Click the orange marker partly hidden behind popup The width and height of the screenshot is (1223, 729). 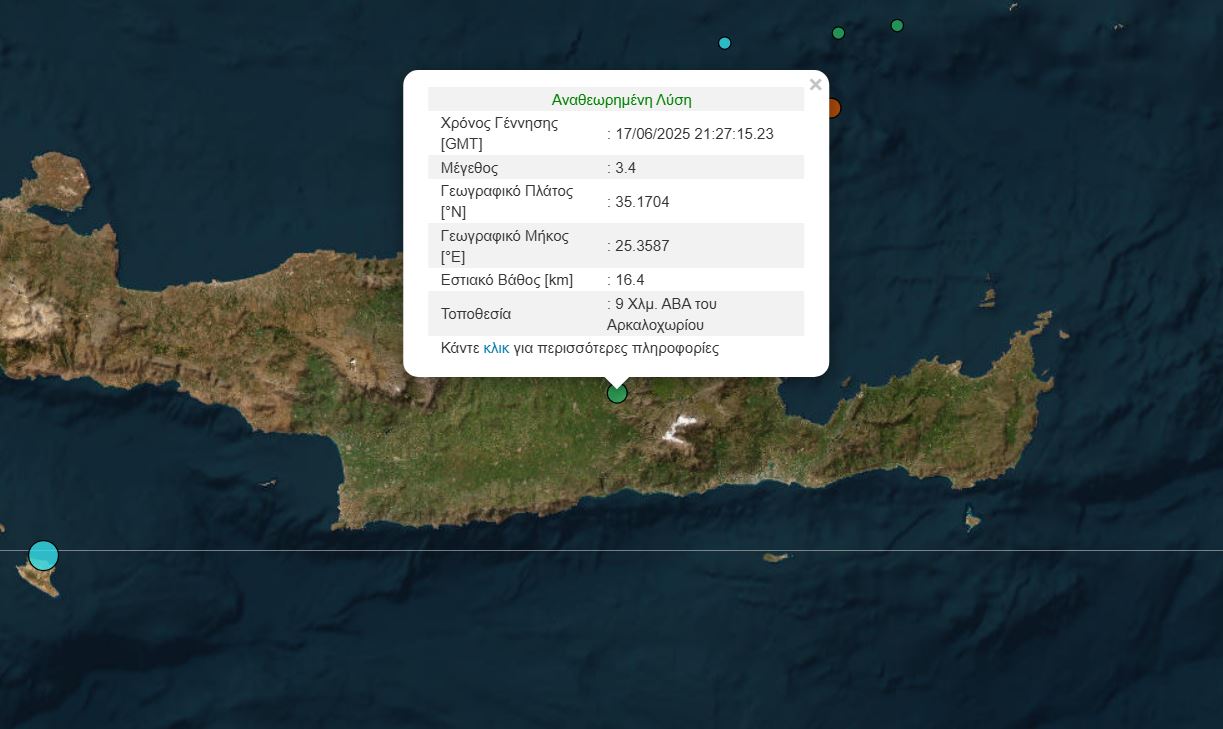coord(834,108)
